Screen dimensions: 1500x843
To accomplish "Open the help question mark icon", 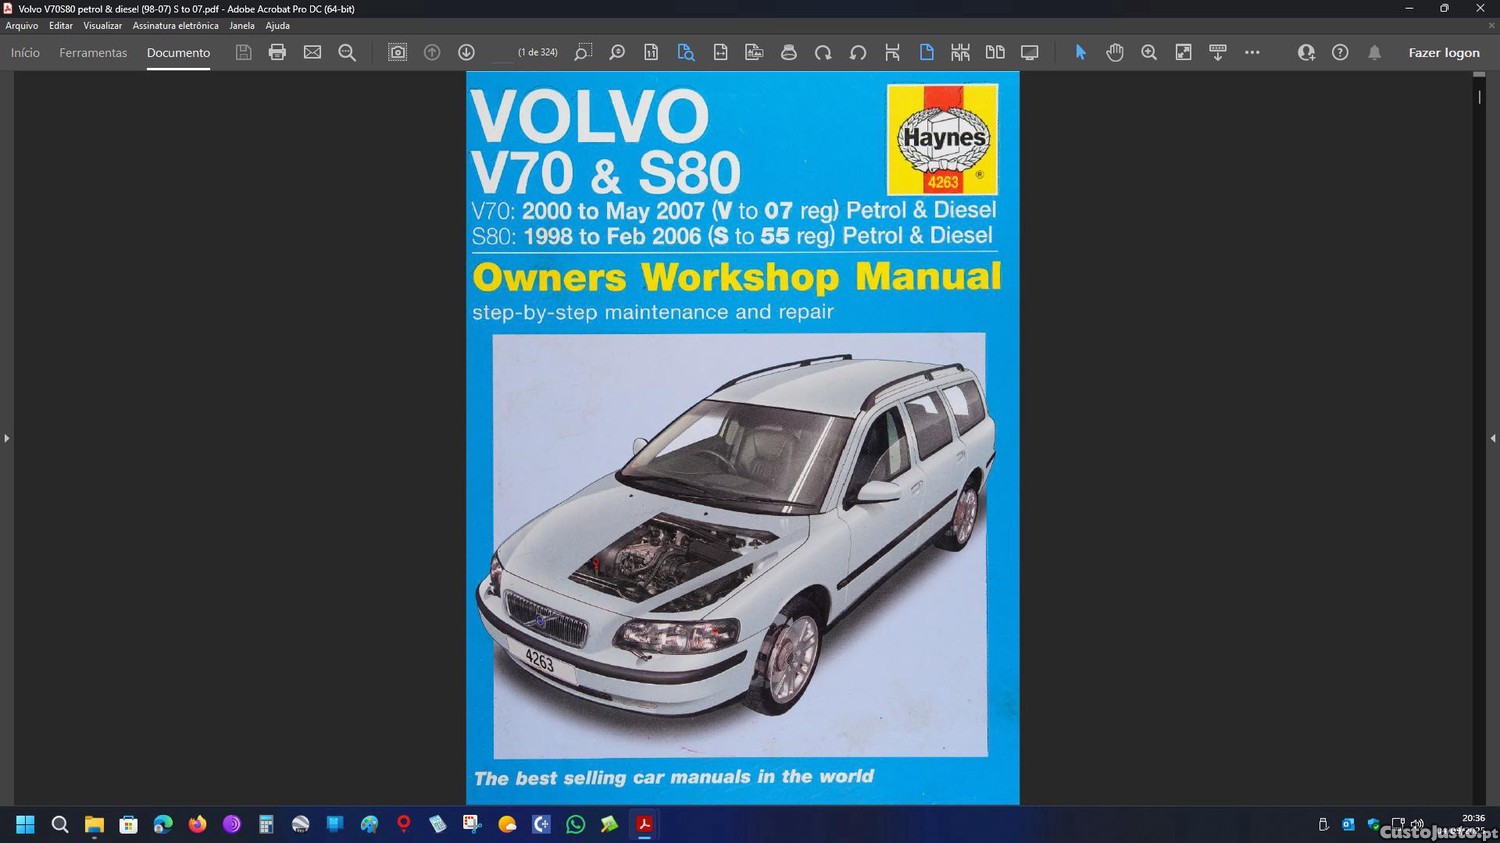I will (x=1340, y=53).
